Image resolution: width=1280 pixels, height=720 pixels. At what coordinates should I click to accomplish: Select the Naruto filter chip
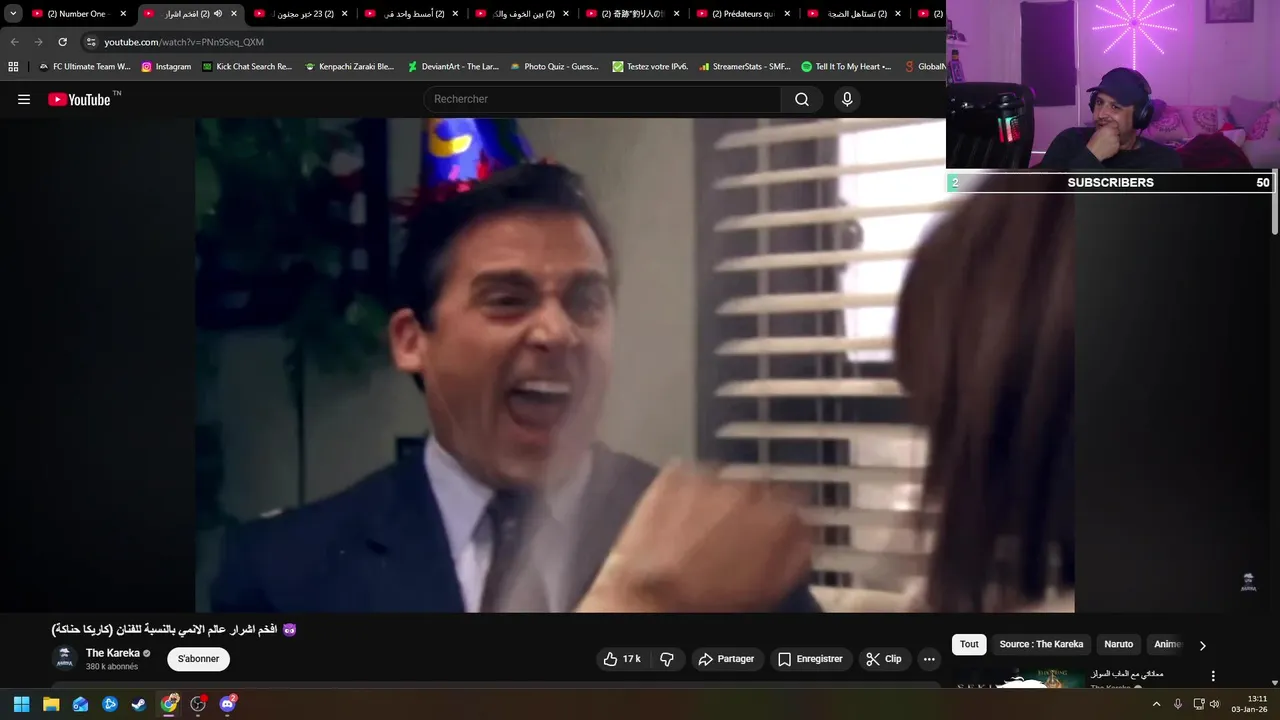point(1118,645)
